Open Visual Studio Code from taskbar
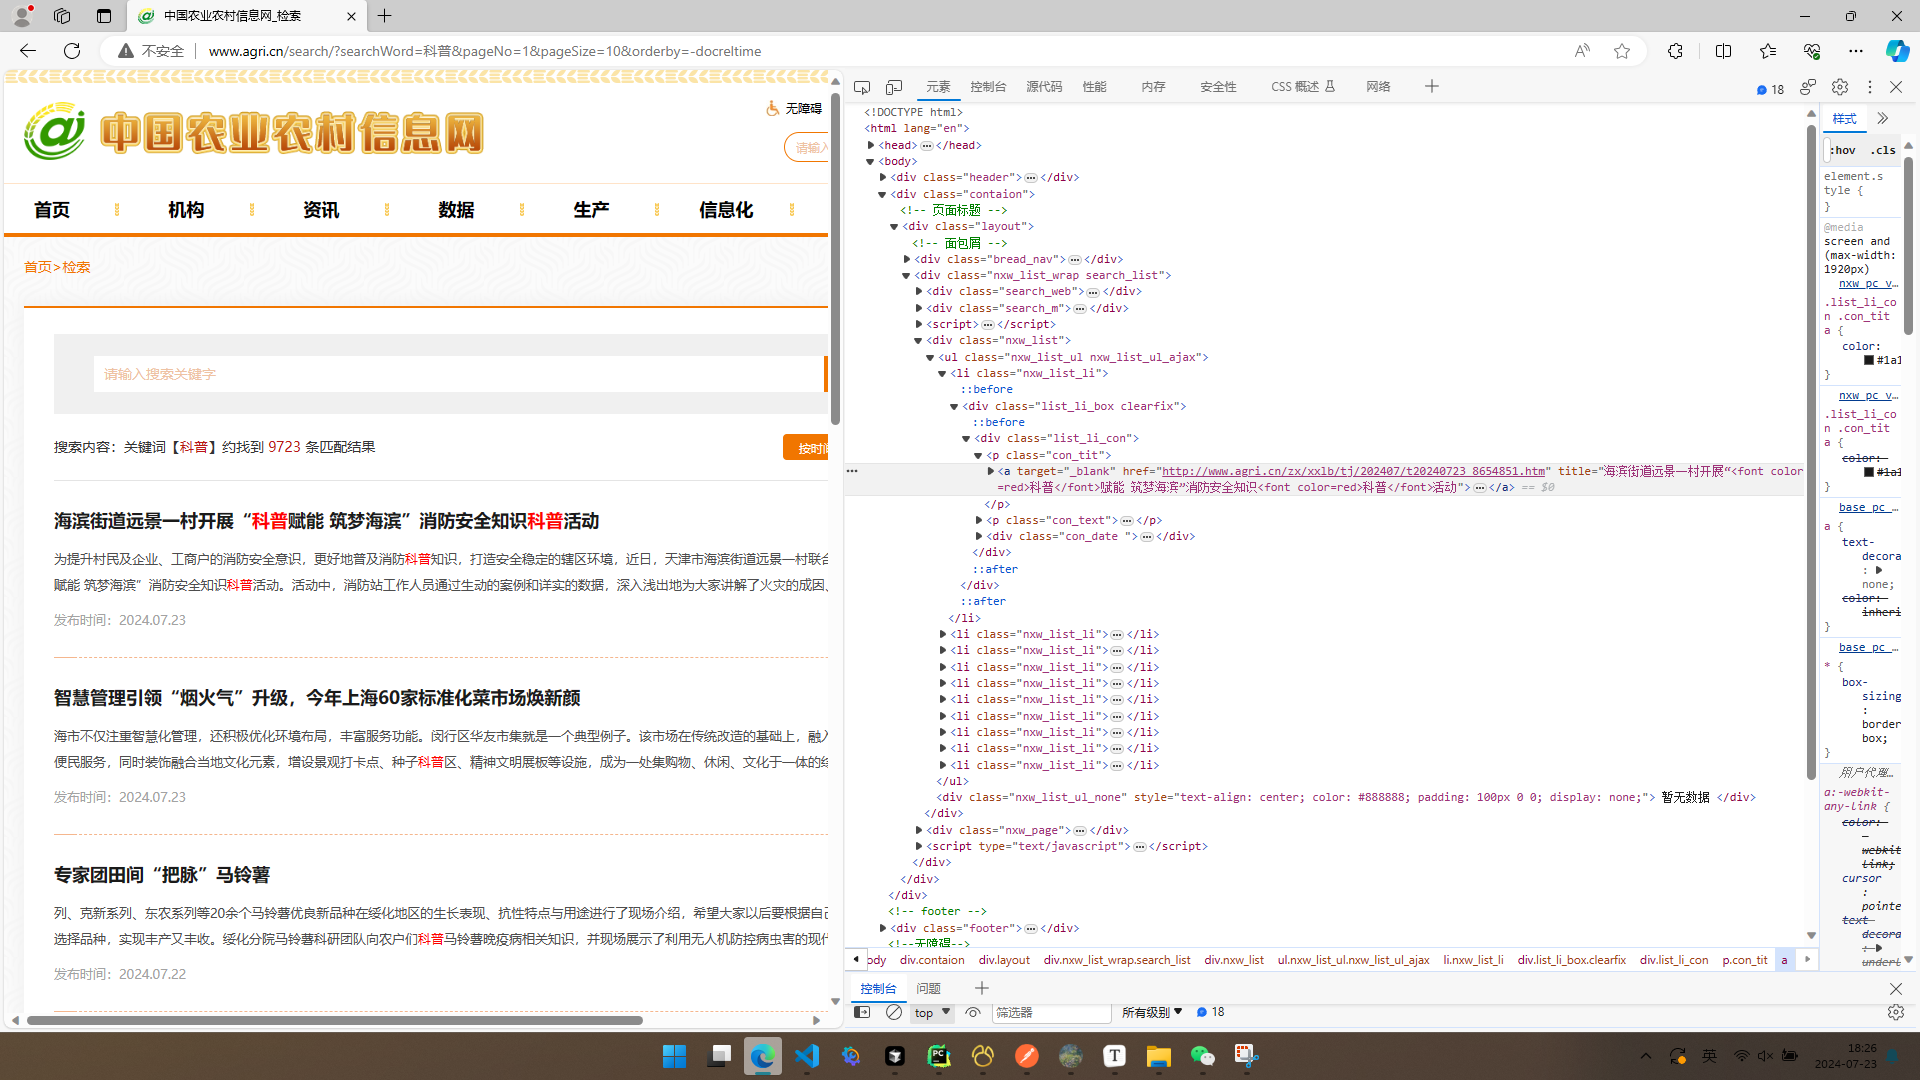Screen dimensions: 1920x1080 tap(807, 1056)
